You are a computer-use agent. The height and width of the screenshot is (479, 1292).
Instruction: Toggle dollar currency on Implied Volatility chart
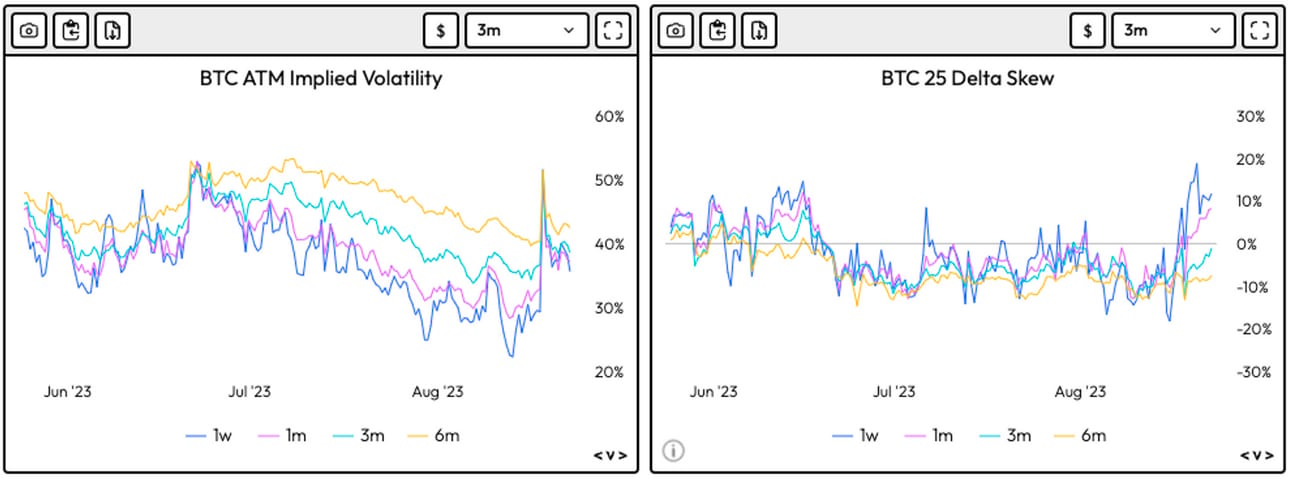[441, 30]
